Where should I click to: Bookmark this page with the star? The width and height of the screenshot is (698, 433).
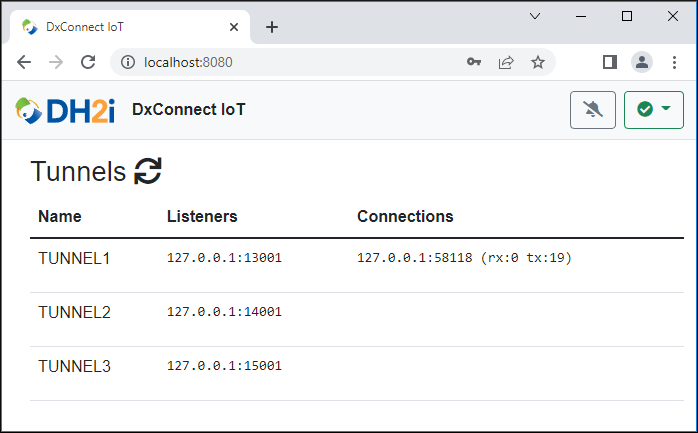tap(538, 62)
